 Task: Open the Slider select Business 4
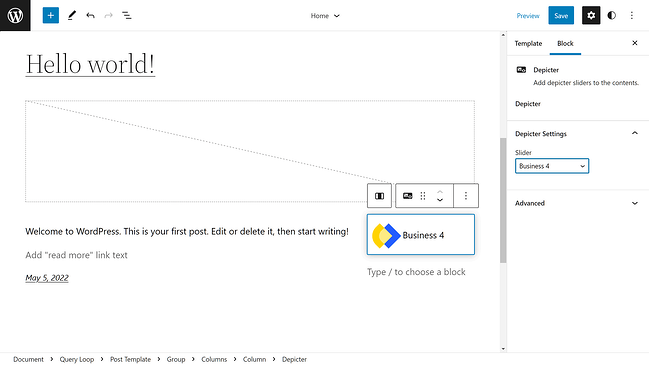(552, 166)
